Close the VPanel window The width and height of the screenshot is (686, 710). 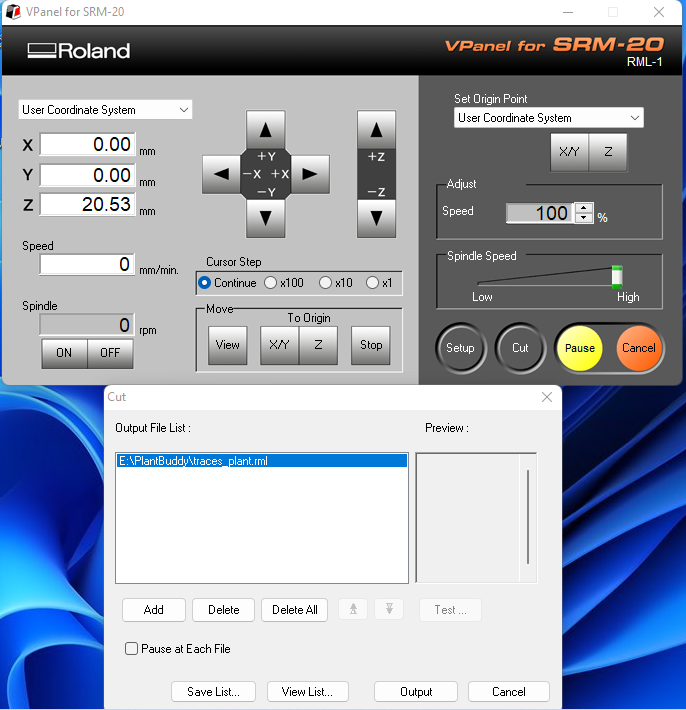click(x=659, y=12)
